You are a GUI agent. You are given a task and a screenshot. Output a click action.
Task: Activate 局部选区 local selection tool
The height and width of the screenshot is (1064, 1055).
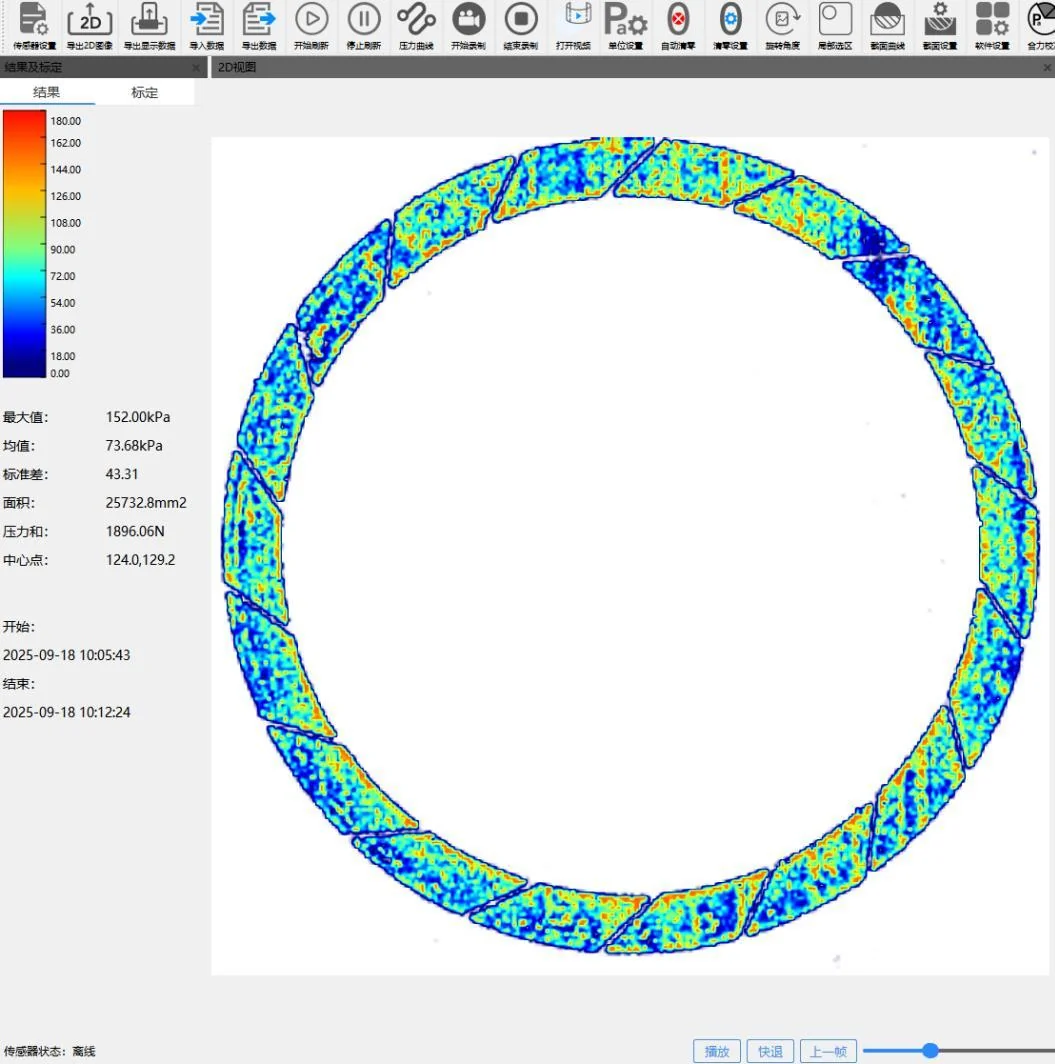coord(835,26)
